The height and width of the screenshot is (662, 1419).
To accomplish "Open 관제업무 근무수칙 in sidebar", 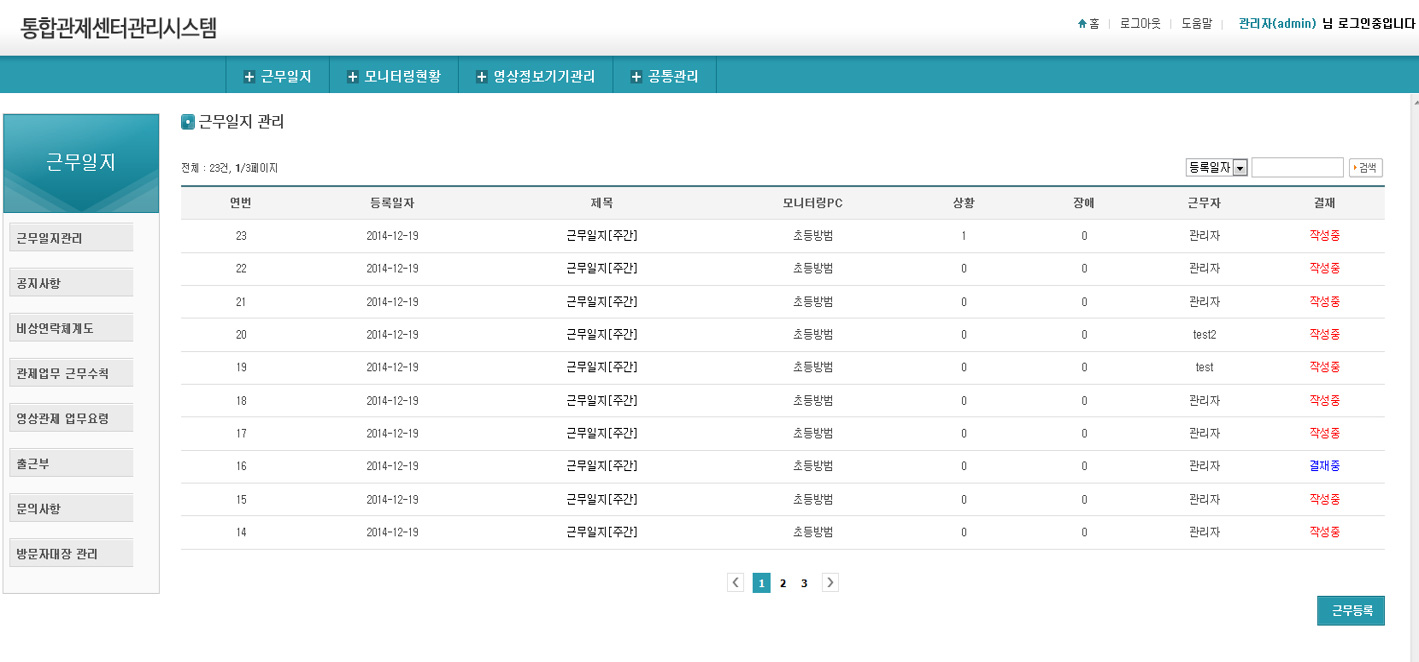I will (71, 373).
